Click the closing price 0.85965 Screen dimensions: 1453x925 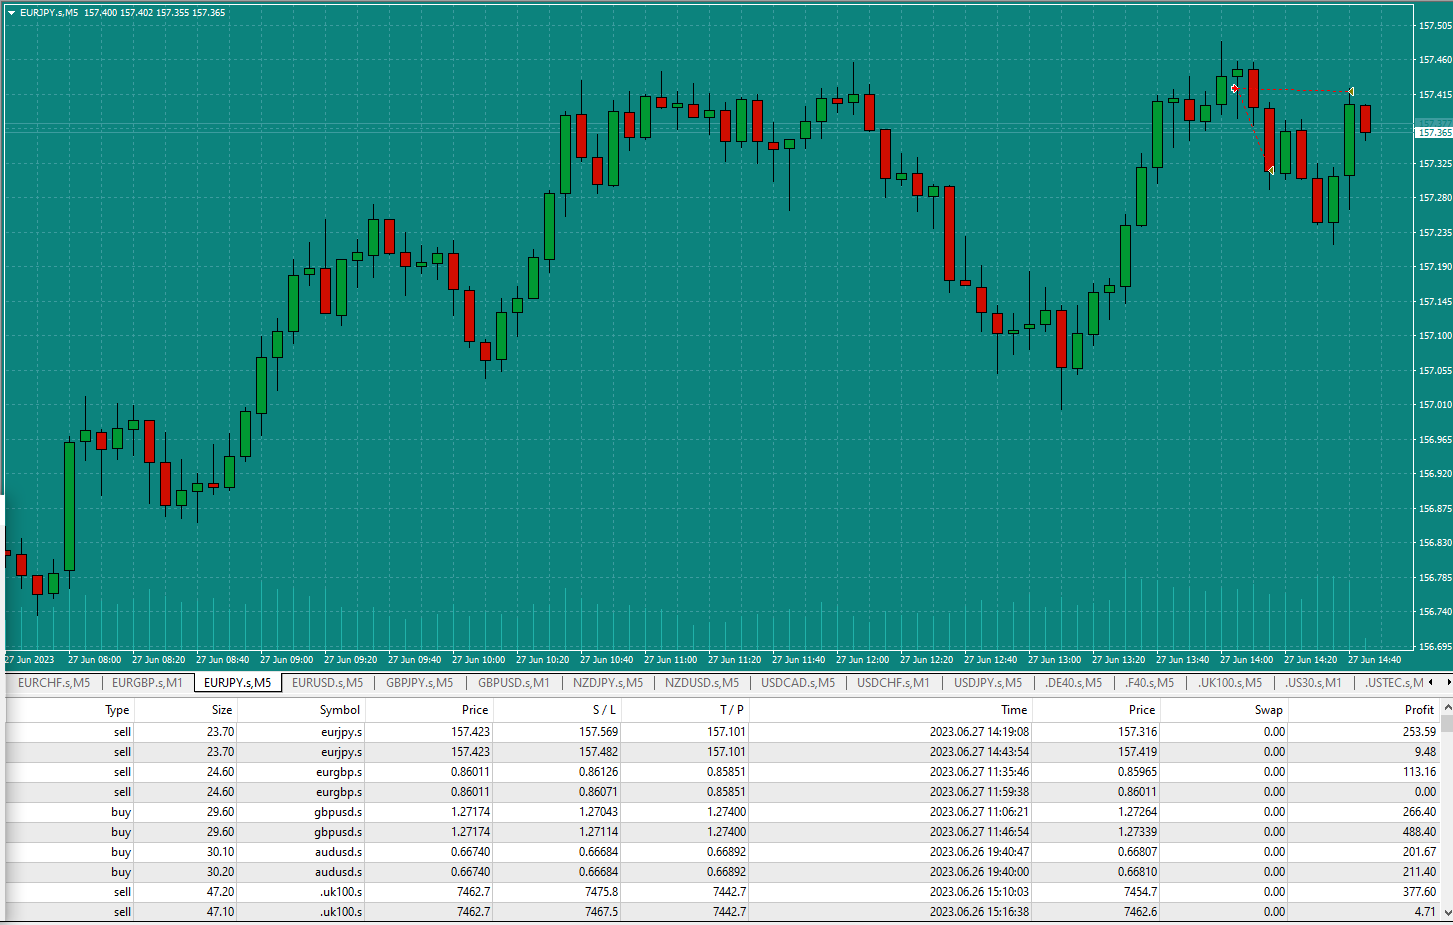(x=1137, y=772)
